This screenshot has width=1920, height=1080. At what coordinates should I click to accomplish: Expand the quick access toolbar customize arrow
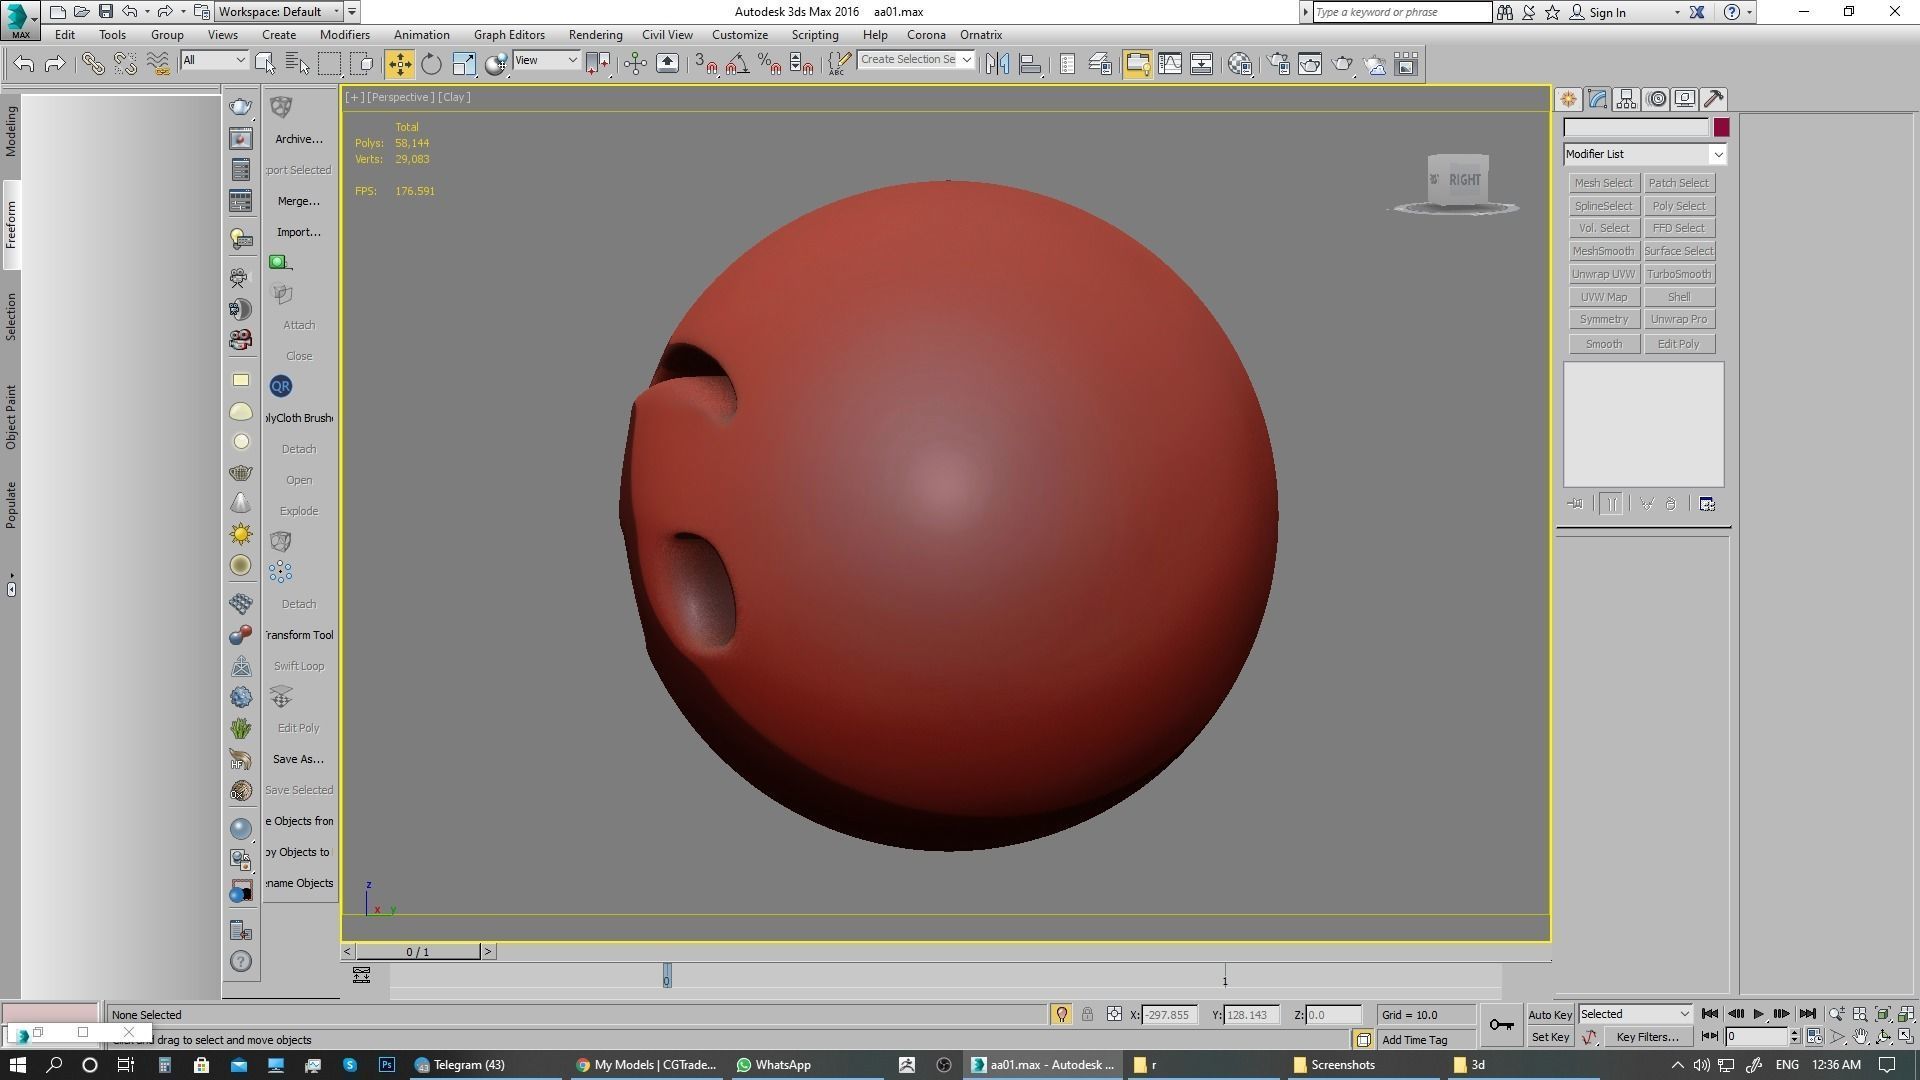[x=352, y=12]
